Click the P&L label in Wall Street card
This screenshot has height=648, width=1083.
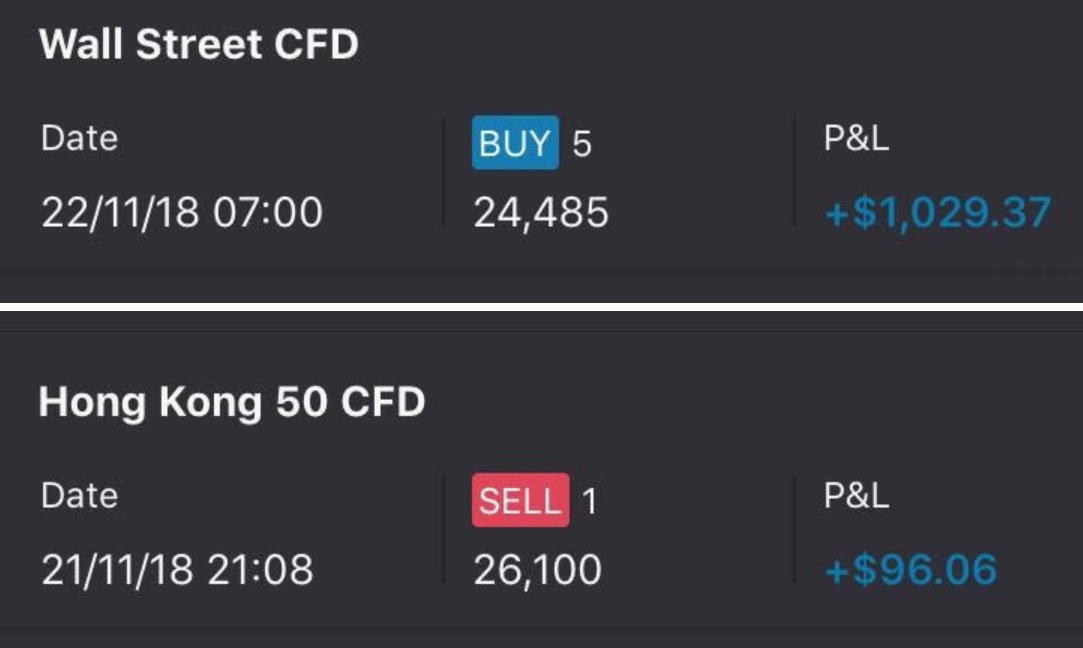(856, 139)
